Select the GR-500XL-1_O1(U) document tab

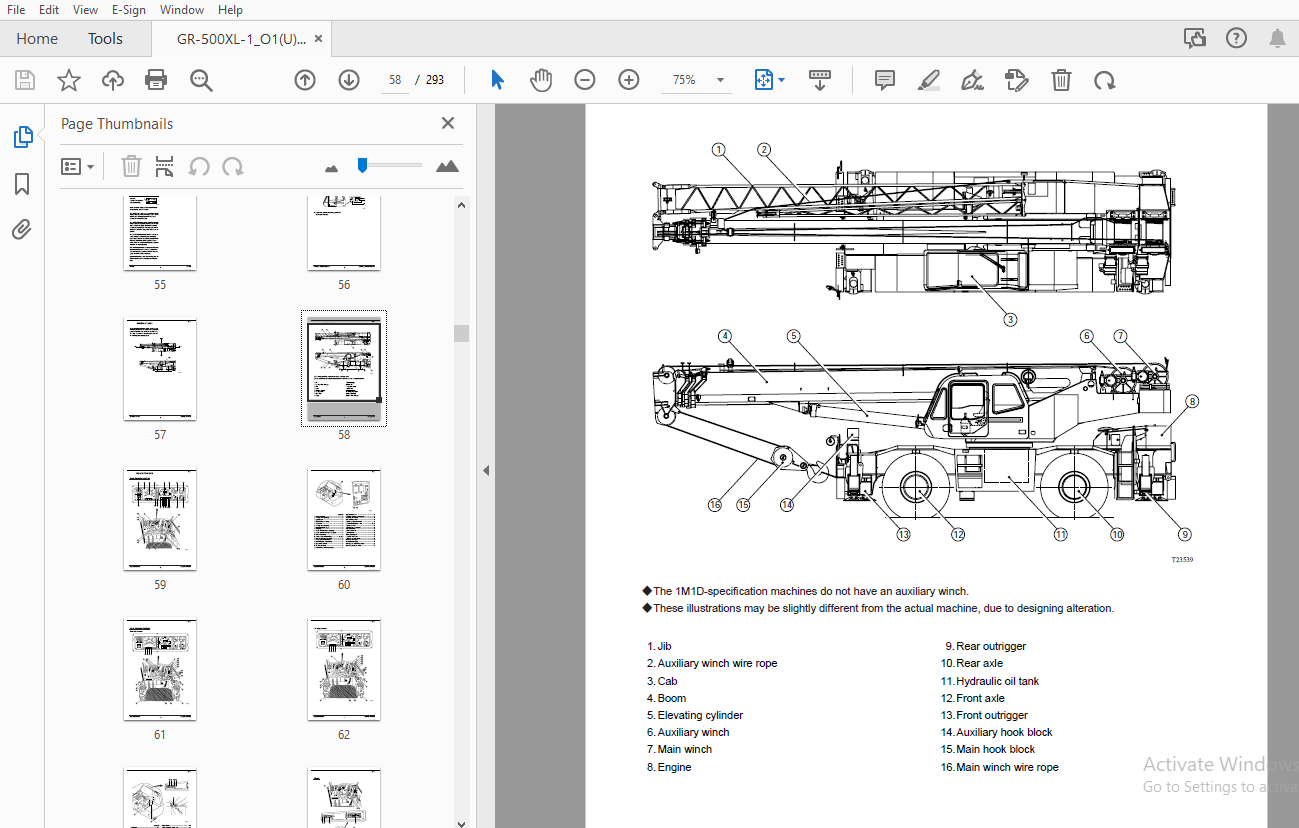(x=241, y=39)
